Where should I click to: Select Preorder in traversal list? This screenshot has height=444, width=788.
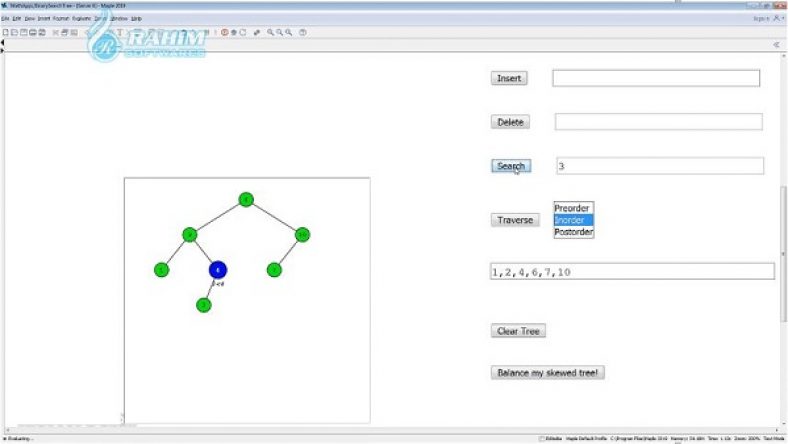click(573, 208)
